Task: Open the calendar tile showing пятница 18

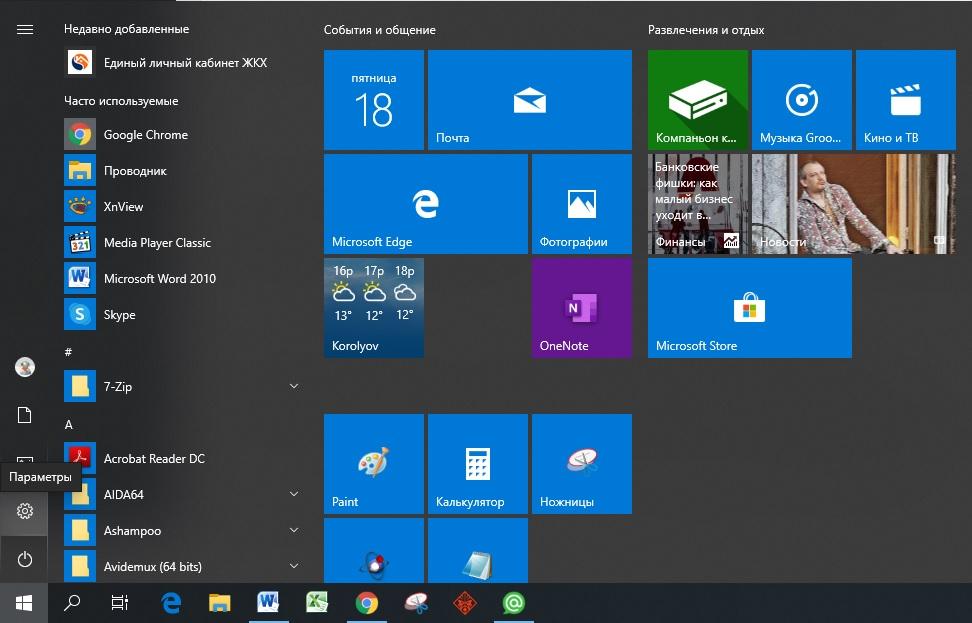Action: (374, 100)
